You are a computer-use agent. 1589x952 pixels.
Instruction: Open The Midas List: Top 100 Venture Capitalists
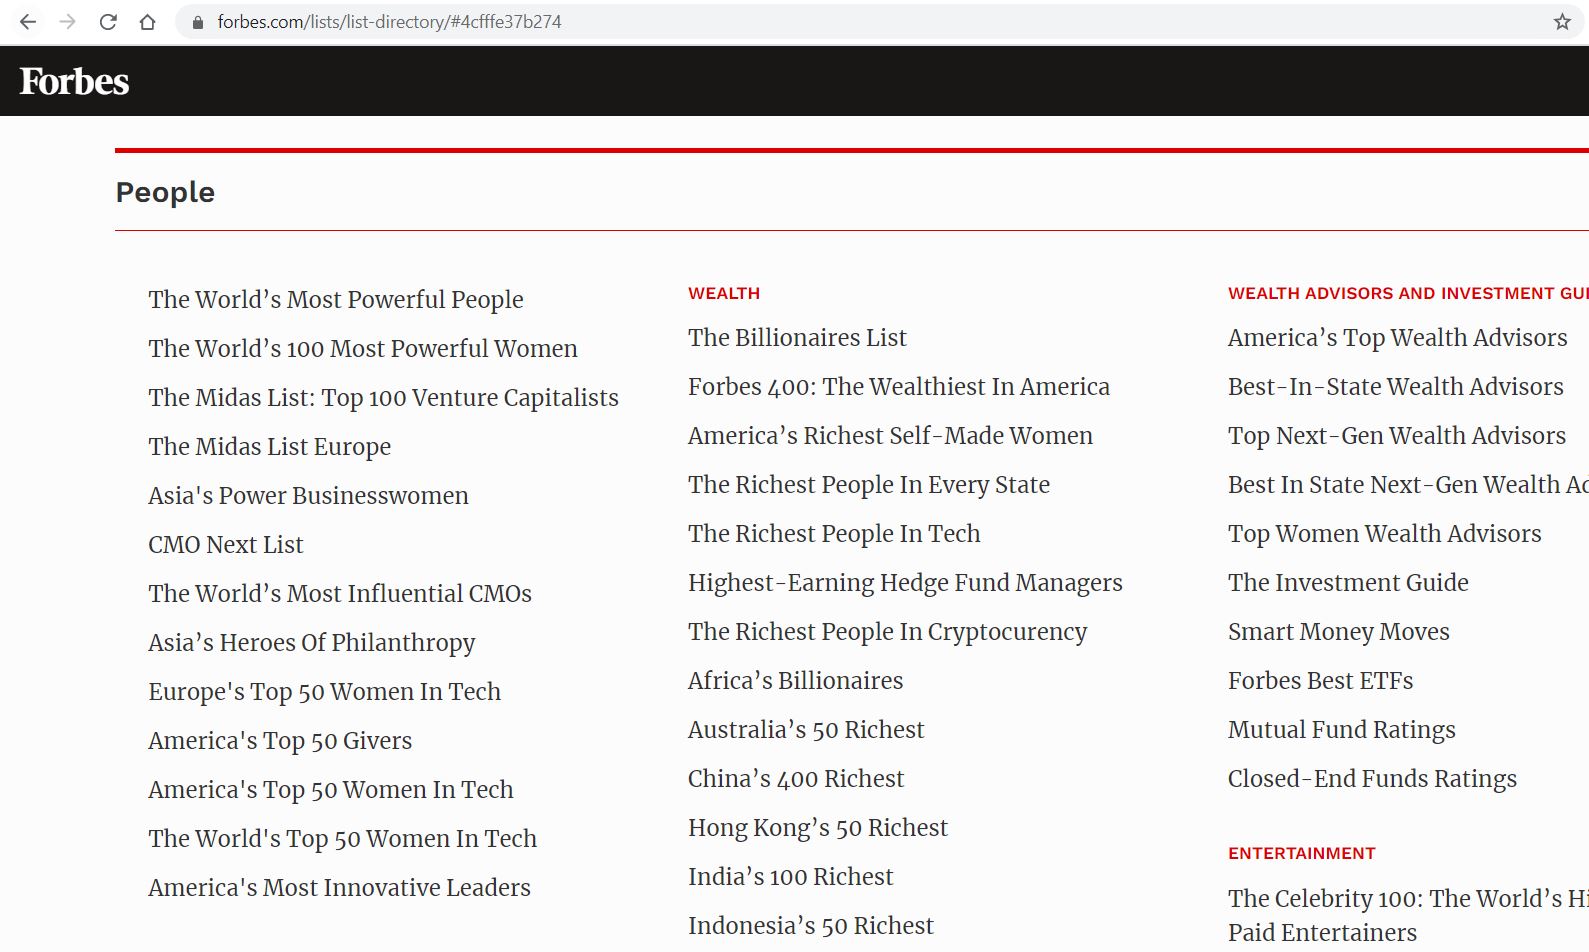tap(384, 398)
